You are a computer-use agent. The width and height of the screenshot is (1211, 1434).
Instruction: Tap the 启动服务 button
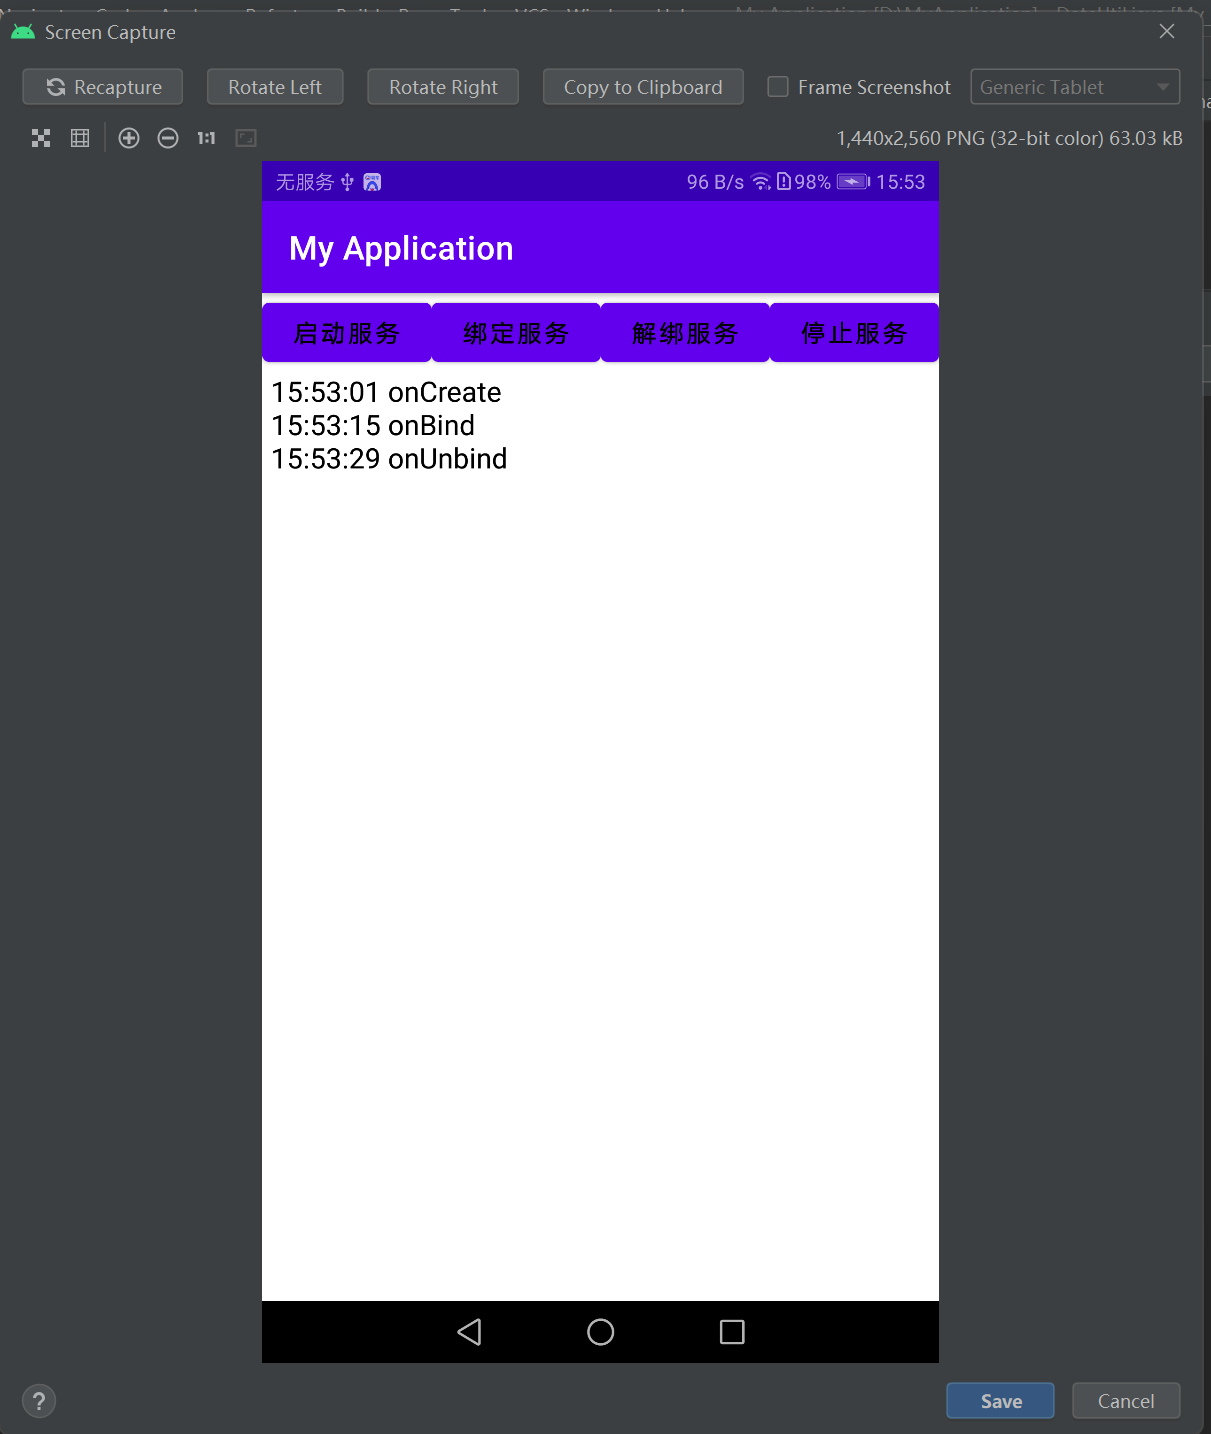[347, 333]
